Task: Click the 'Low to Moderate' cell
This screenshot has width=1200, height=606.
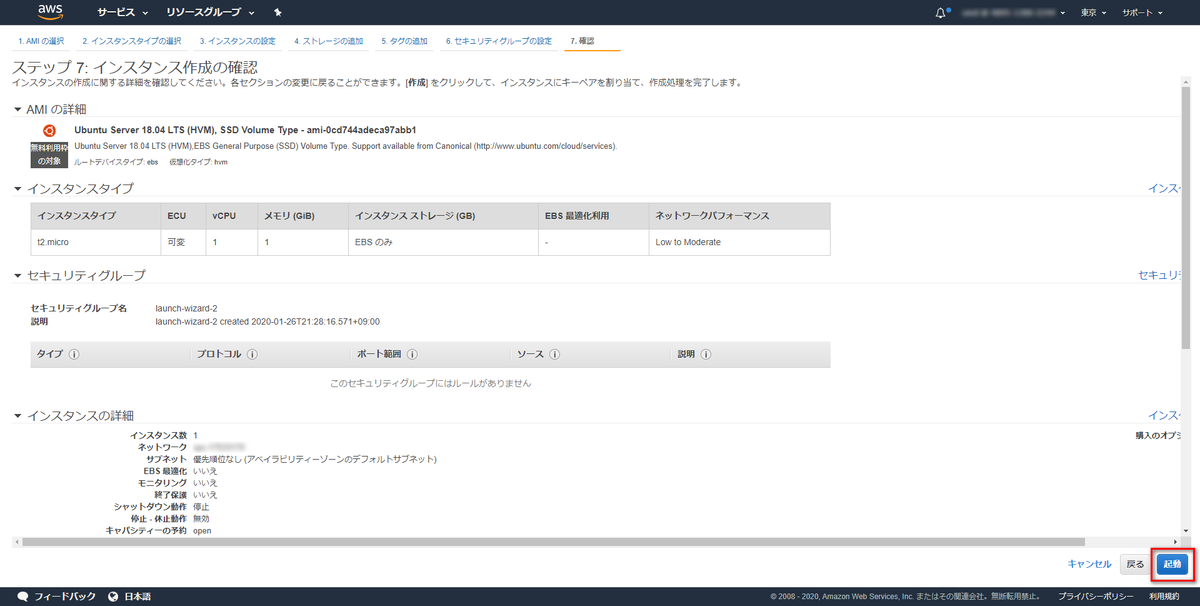Action: (739, 242)
